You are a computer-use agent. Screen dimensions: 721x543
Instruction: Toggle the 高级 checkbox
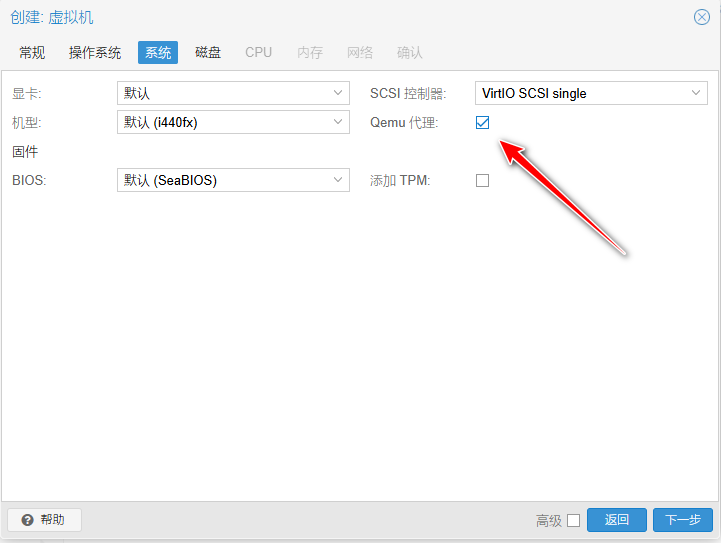point(573,520)
